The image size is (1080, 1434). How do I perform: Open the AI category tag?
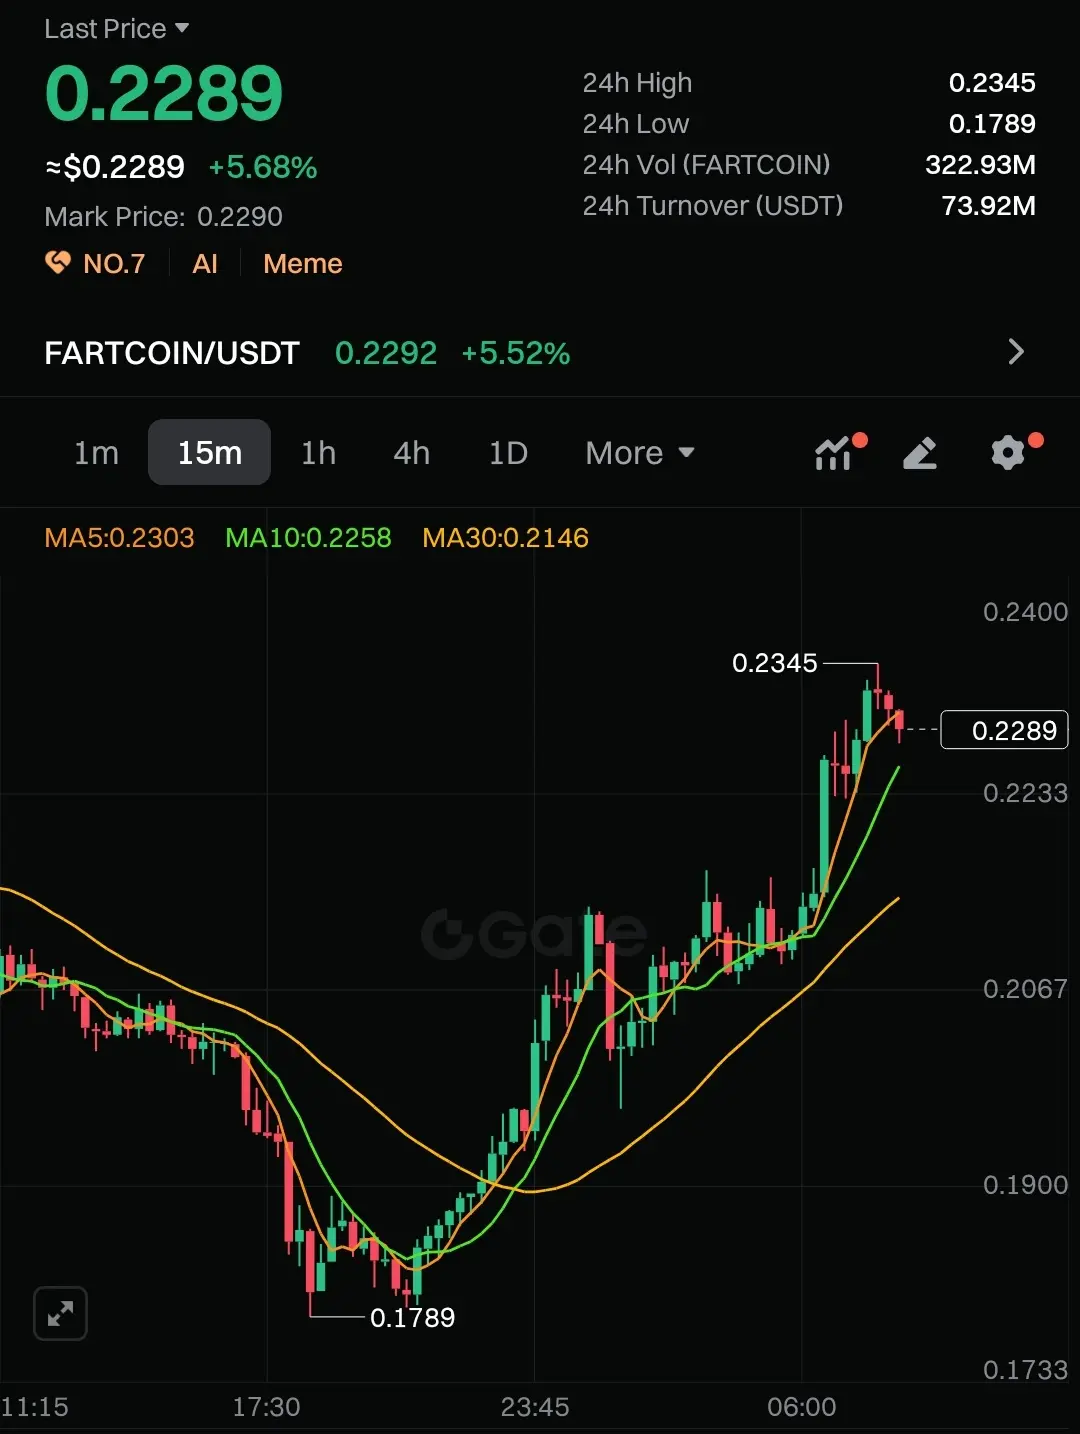coord(205,264)
